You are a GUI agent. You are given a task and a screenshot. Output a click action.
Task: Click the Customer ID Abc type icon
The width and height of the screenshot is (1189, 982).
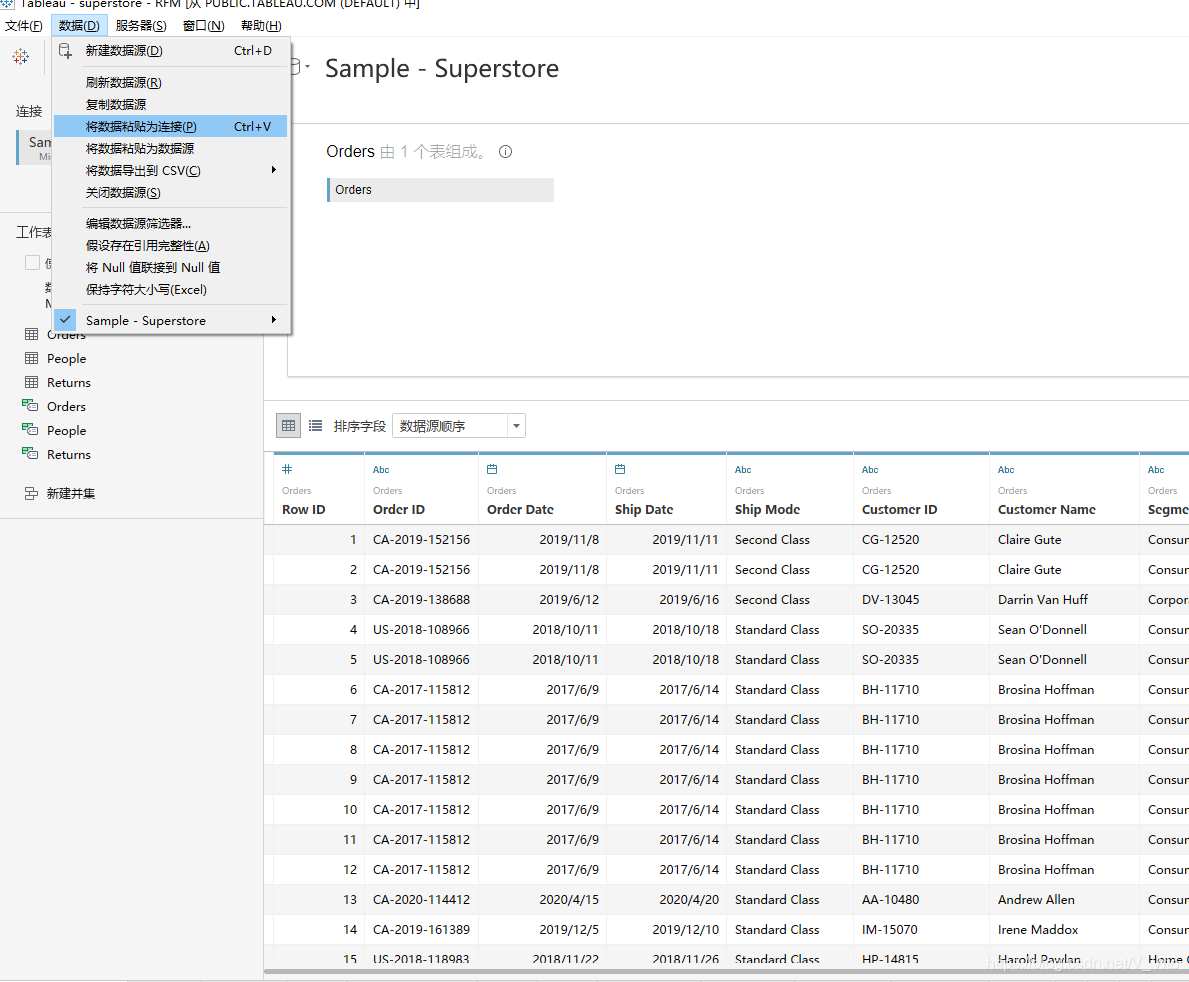click(870, 469)
